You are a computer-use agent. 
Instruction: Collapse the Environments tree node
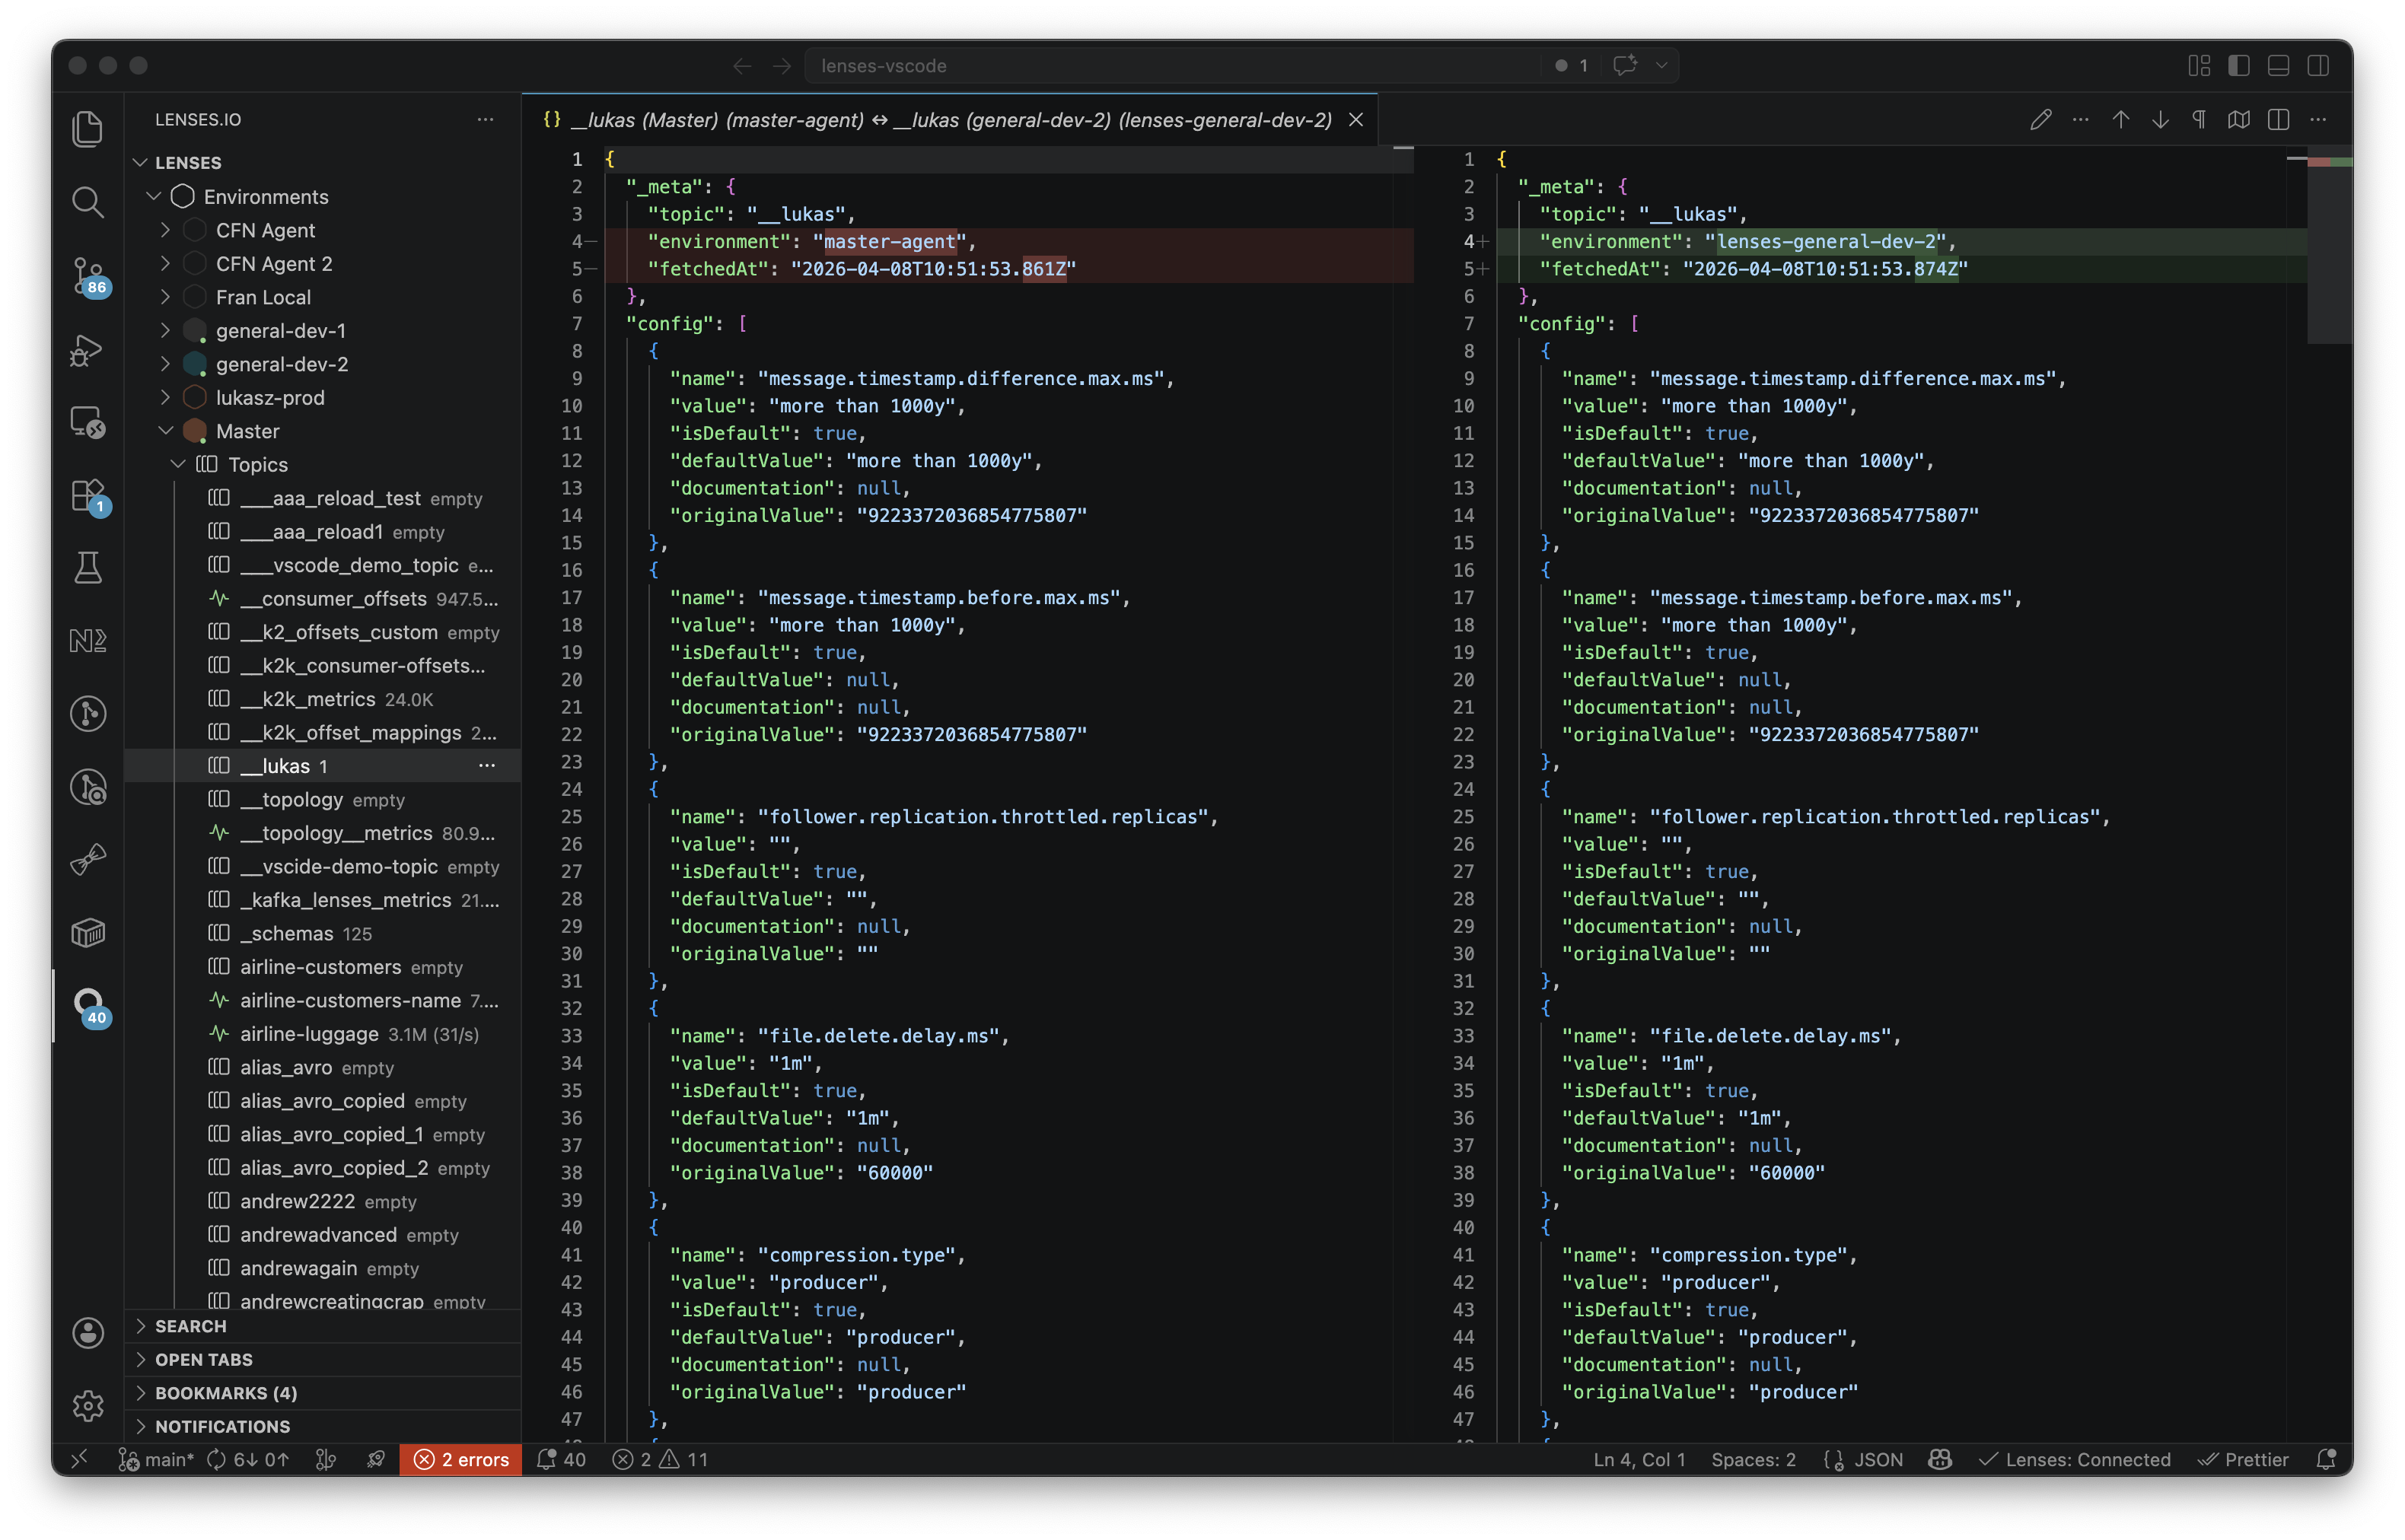tap(154, 197)
